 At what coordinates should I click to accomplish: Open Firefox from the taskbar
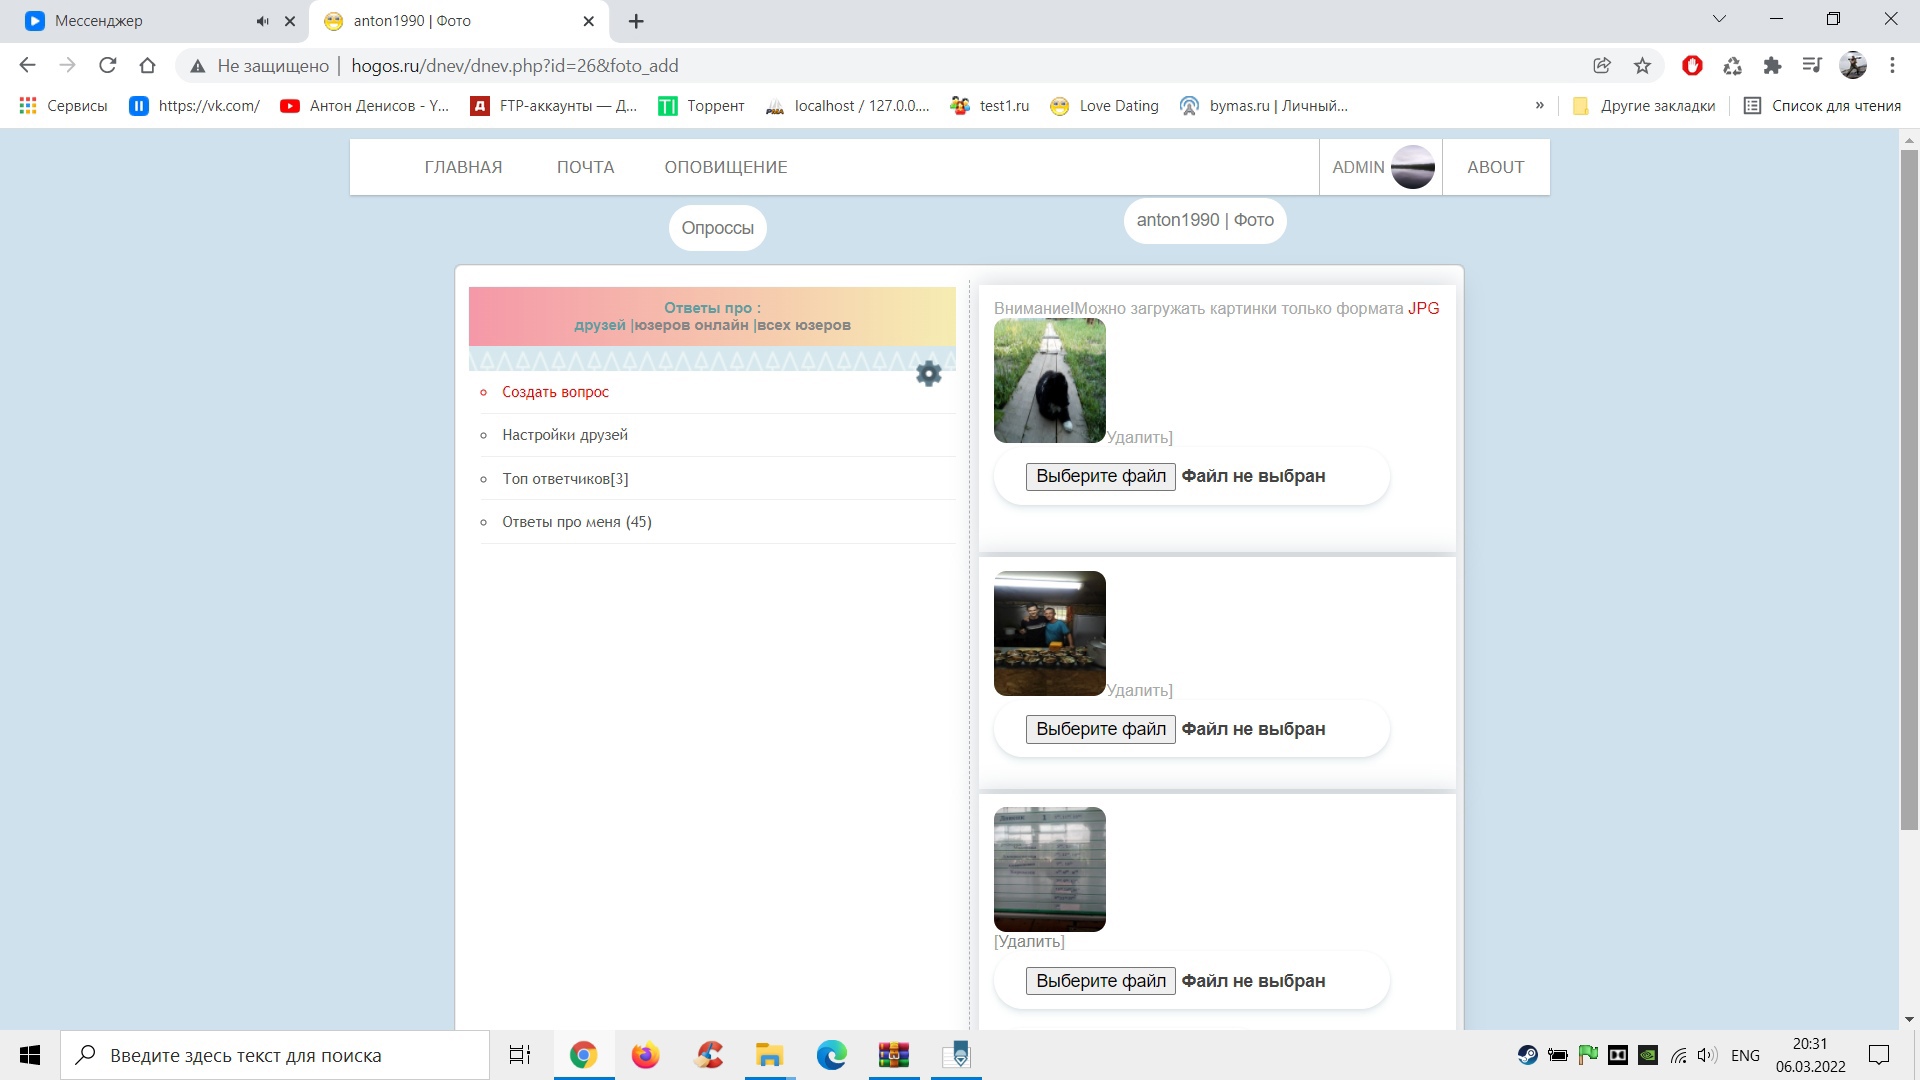coord(645,1055)
